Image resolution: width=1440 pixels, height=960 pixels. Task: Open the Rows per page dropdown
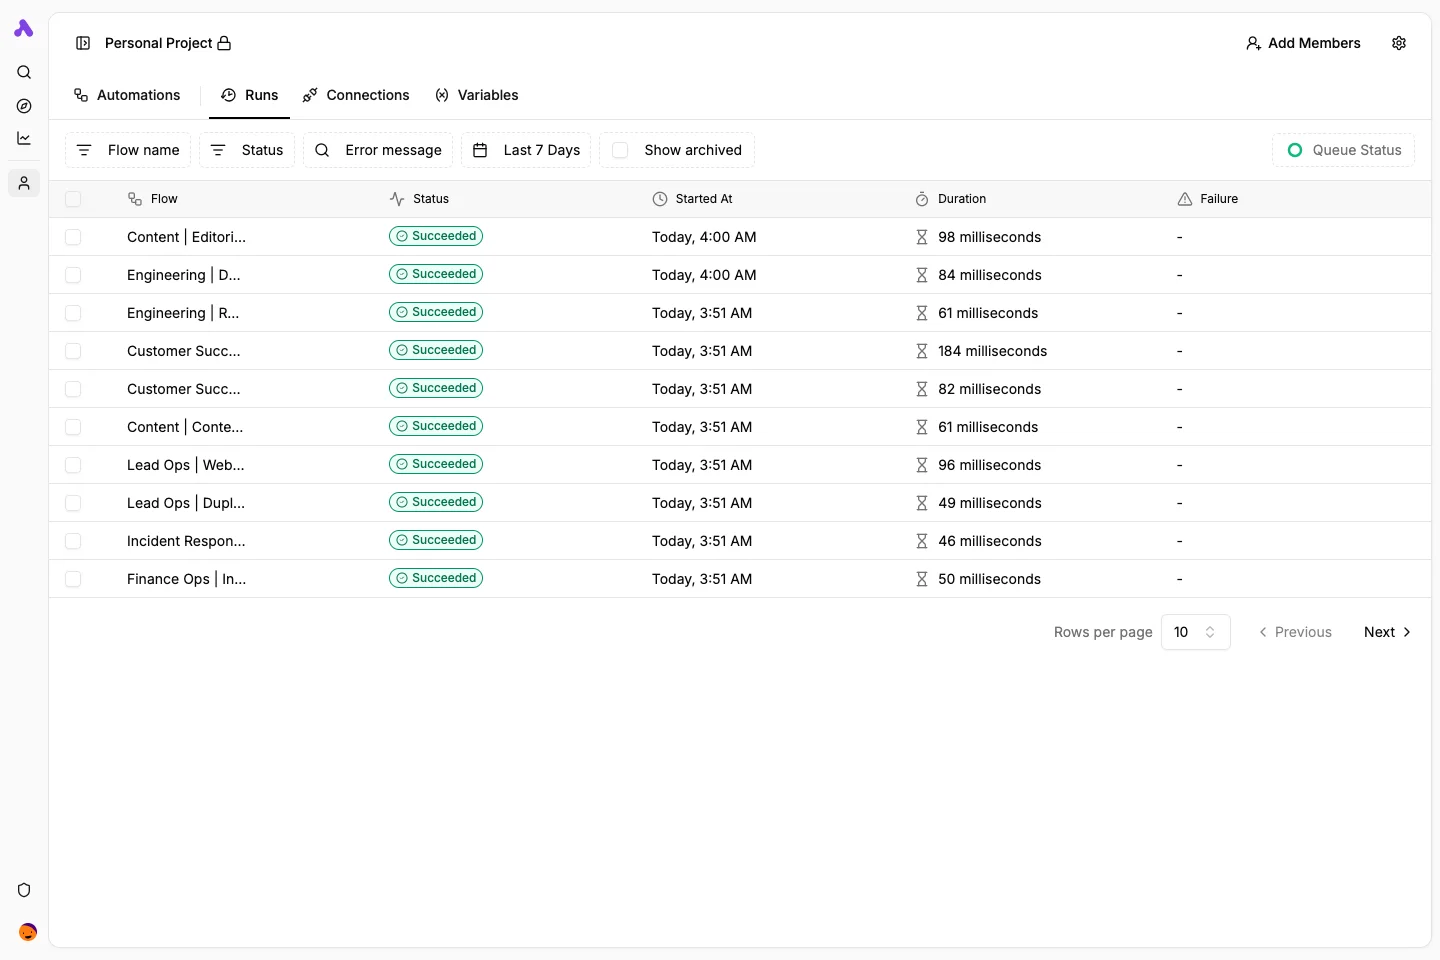click(1196, 632)
